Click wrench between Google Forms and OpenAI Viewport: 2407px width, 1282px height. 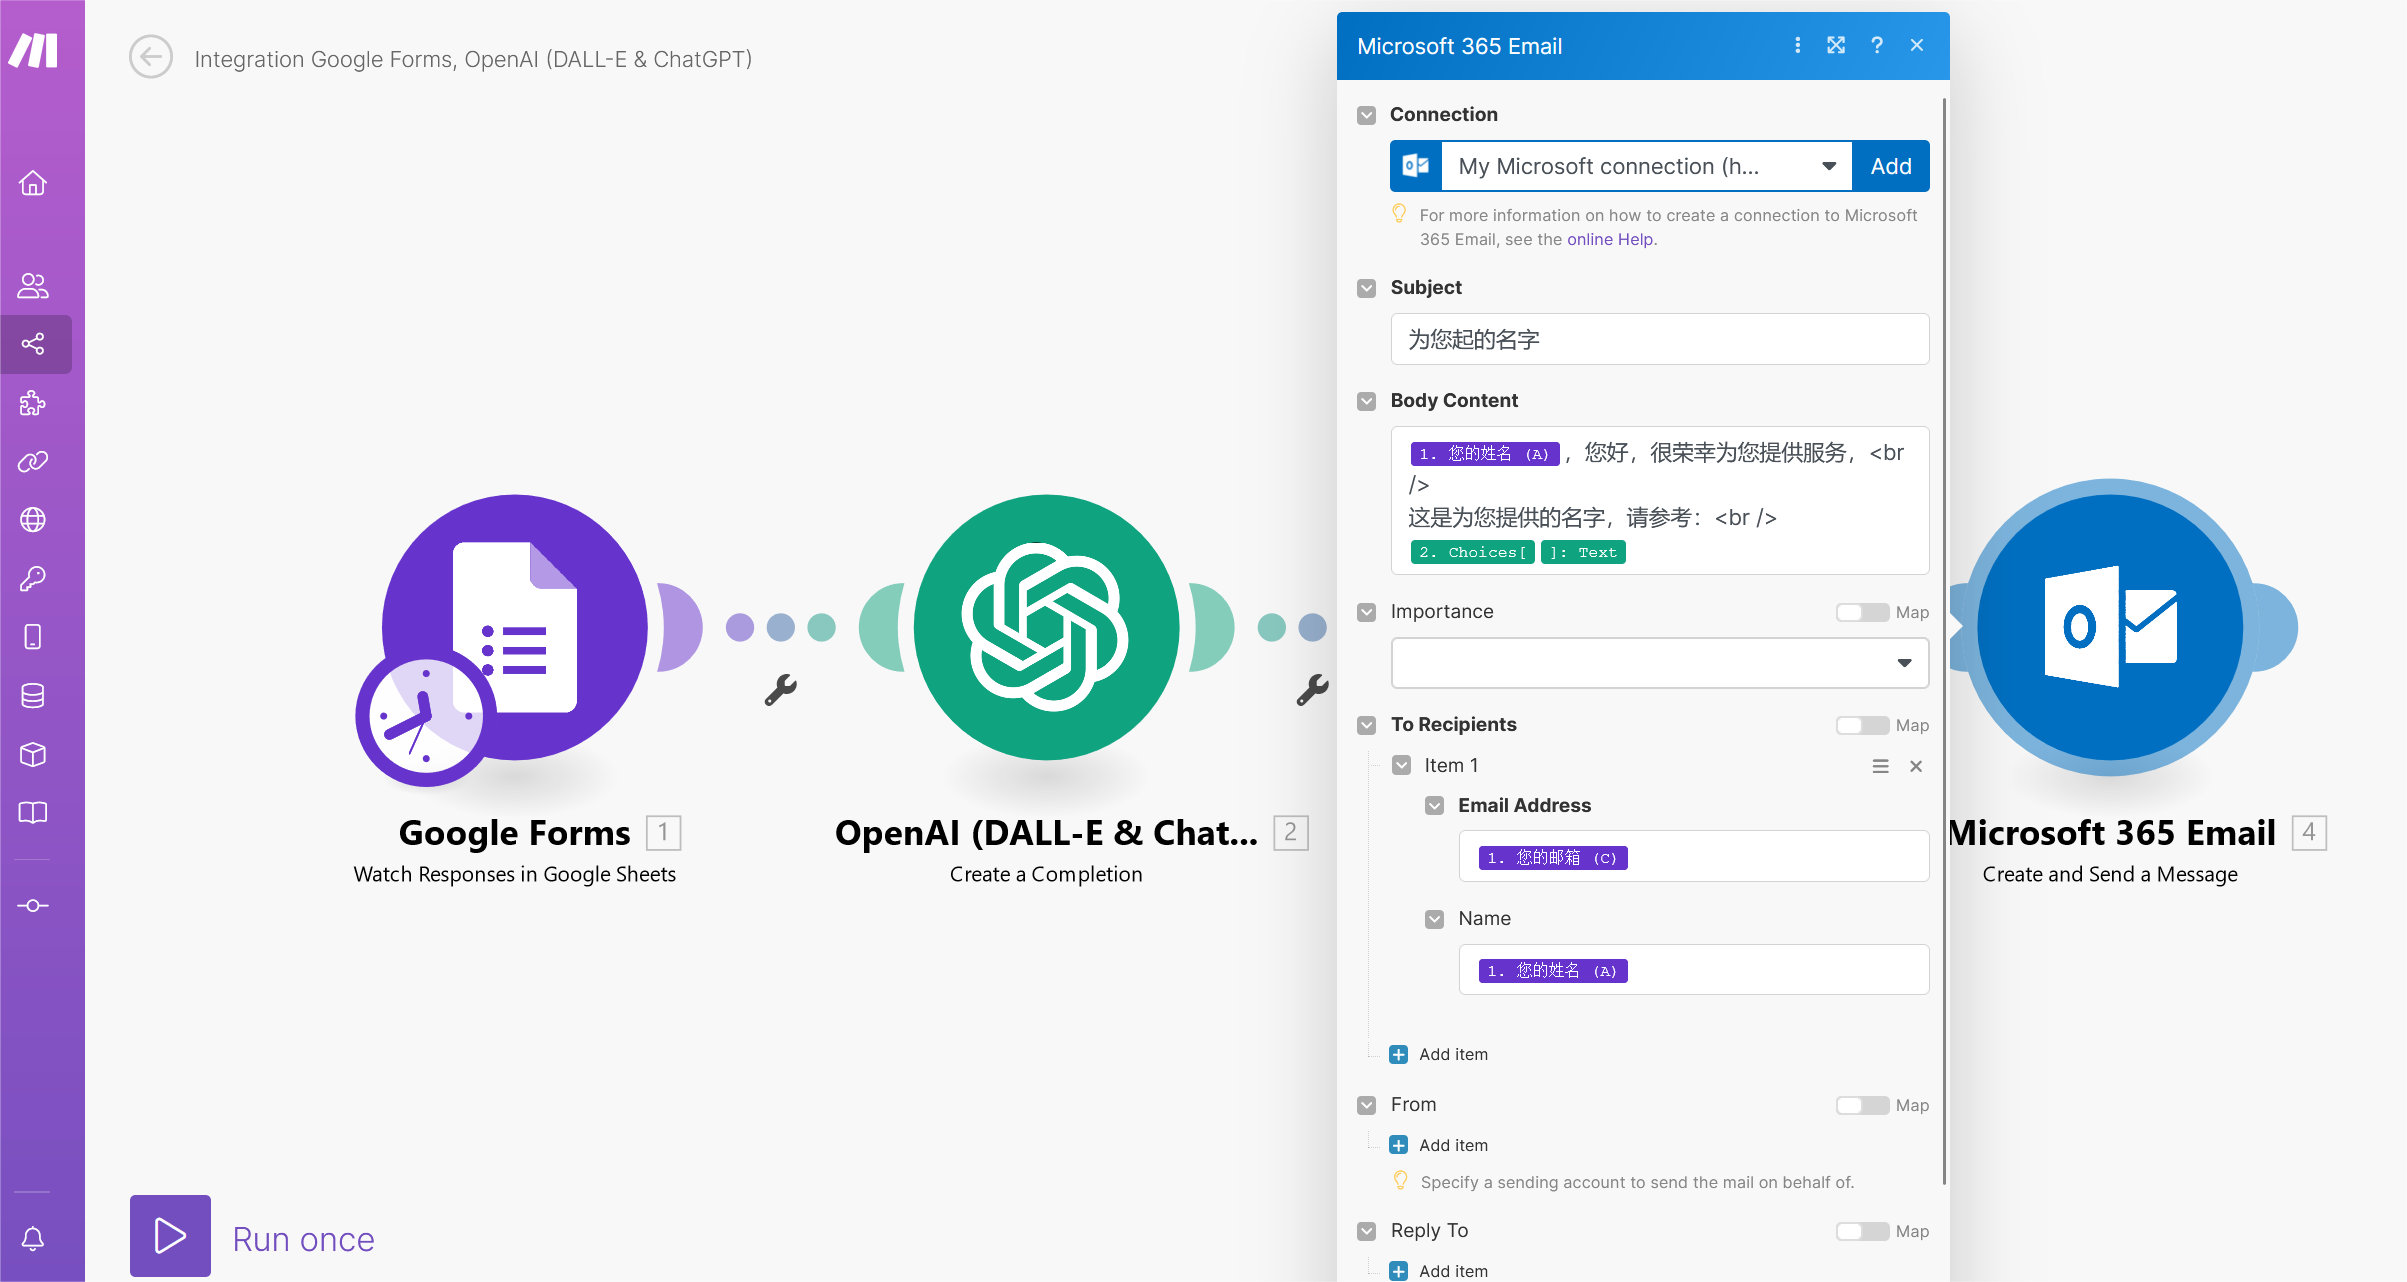coord(781,690)
